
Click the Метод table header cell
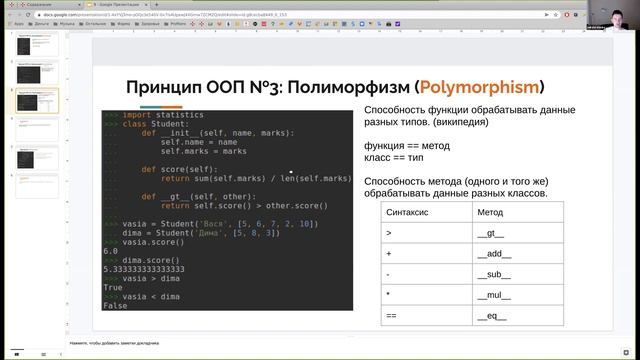tap(518, 212)
